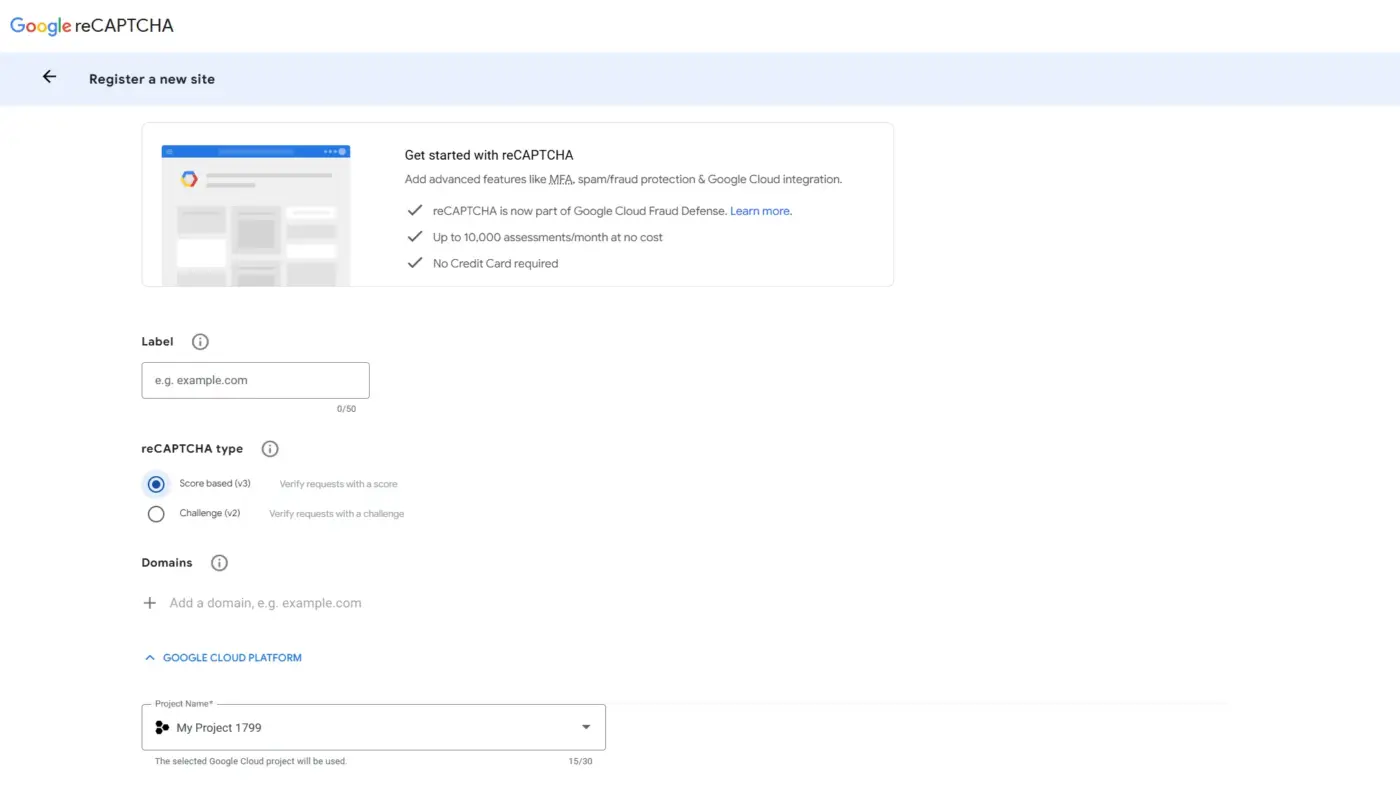Image resolution: width=1400 pixels, height=785 pixels.
Task: Click the Register a new site title
Action: tap(152, 79)
